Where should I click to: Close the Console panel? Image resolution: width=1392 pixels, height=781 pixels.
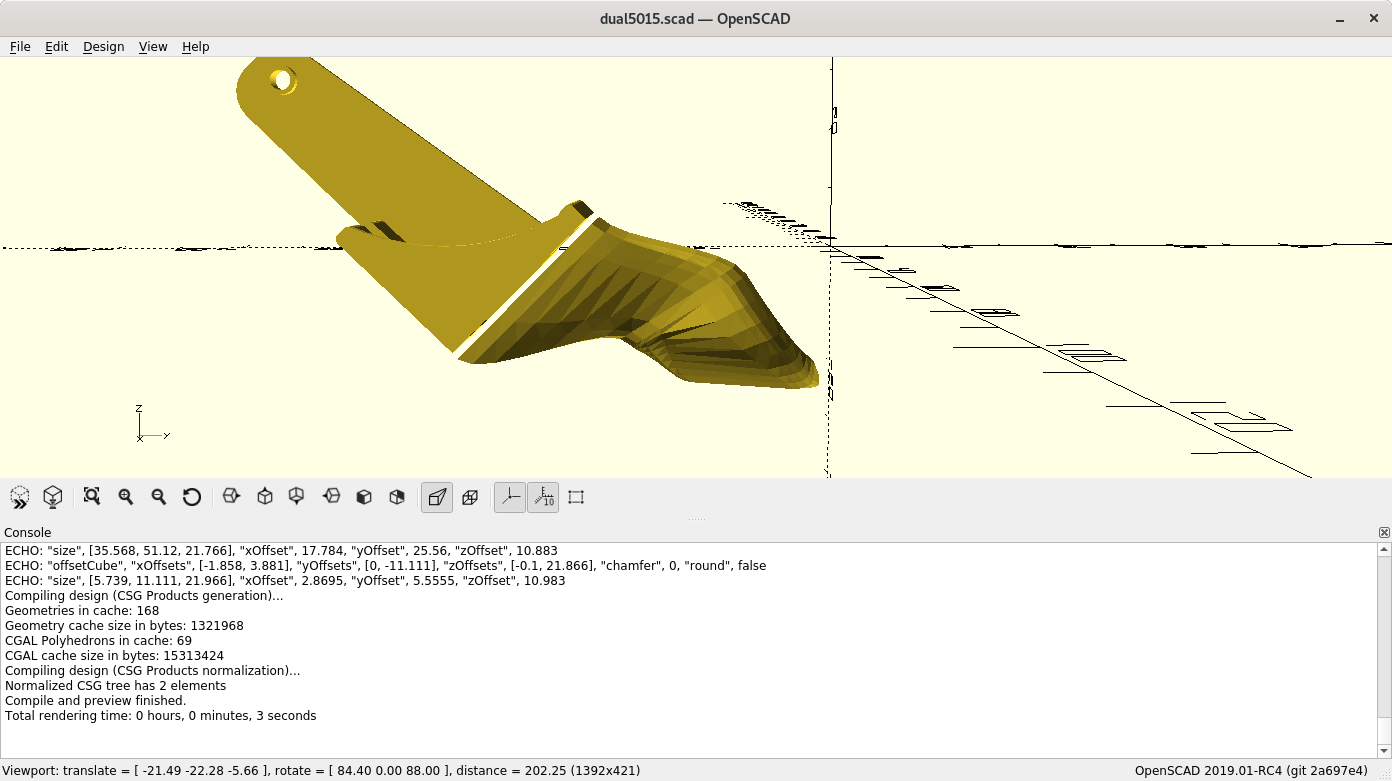1384,533
